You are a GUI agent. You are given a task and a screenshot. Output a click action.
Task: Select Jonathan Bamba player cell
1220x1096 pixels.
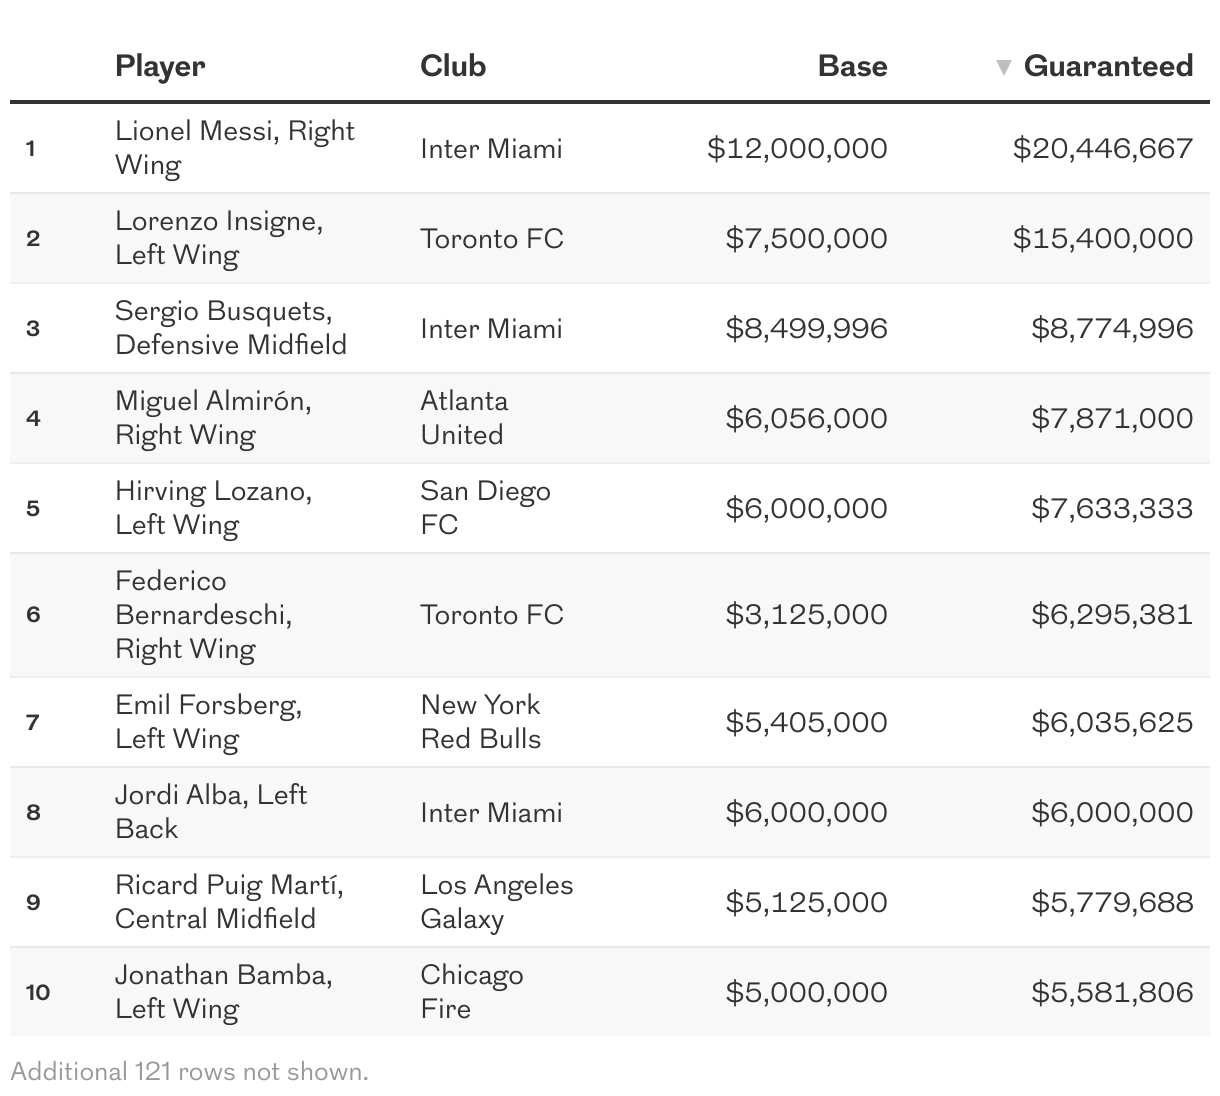(224, 992)
